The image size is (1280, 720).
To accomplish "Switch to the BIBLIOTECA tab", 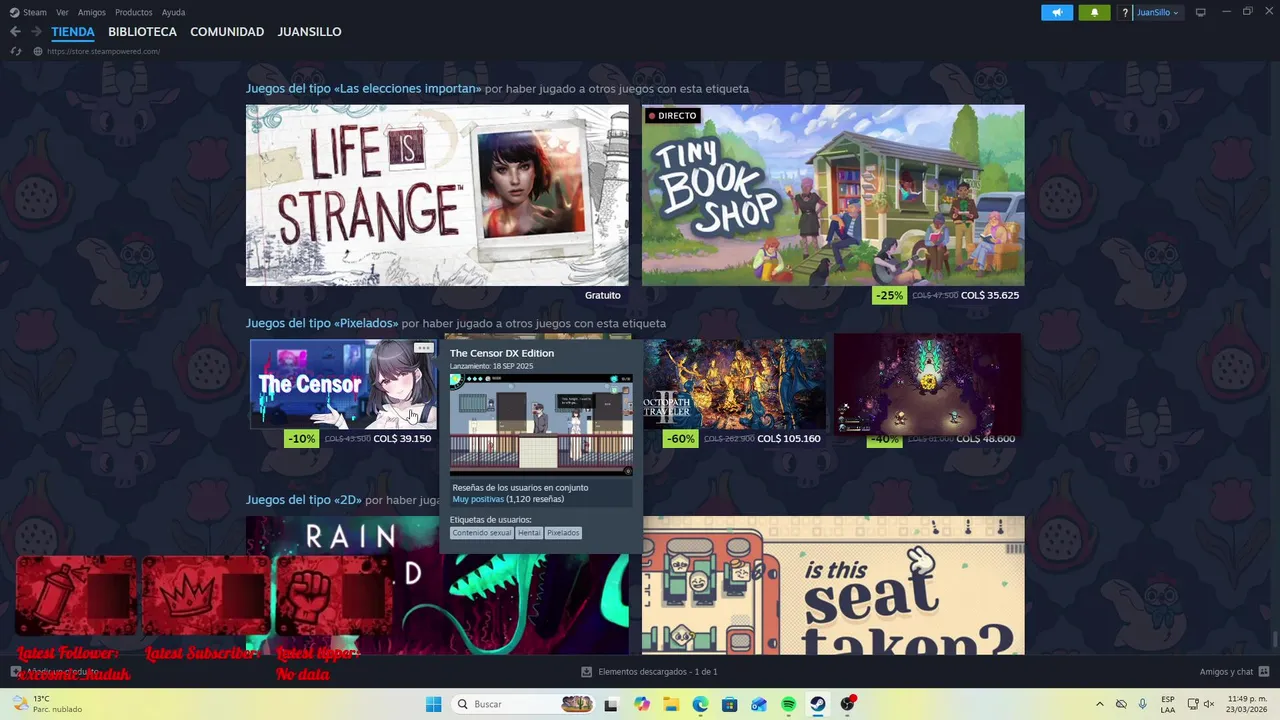I will pos(142,32).
